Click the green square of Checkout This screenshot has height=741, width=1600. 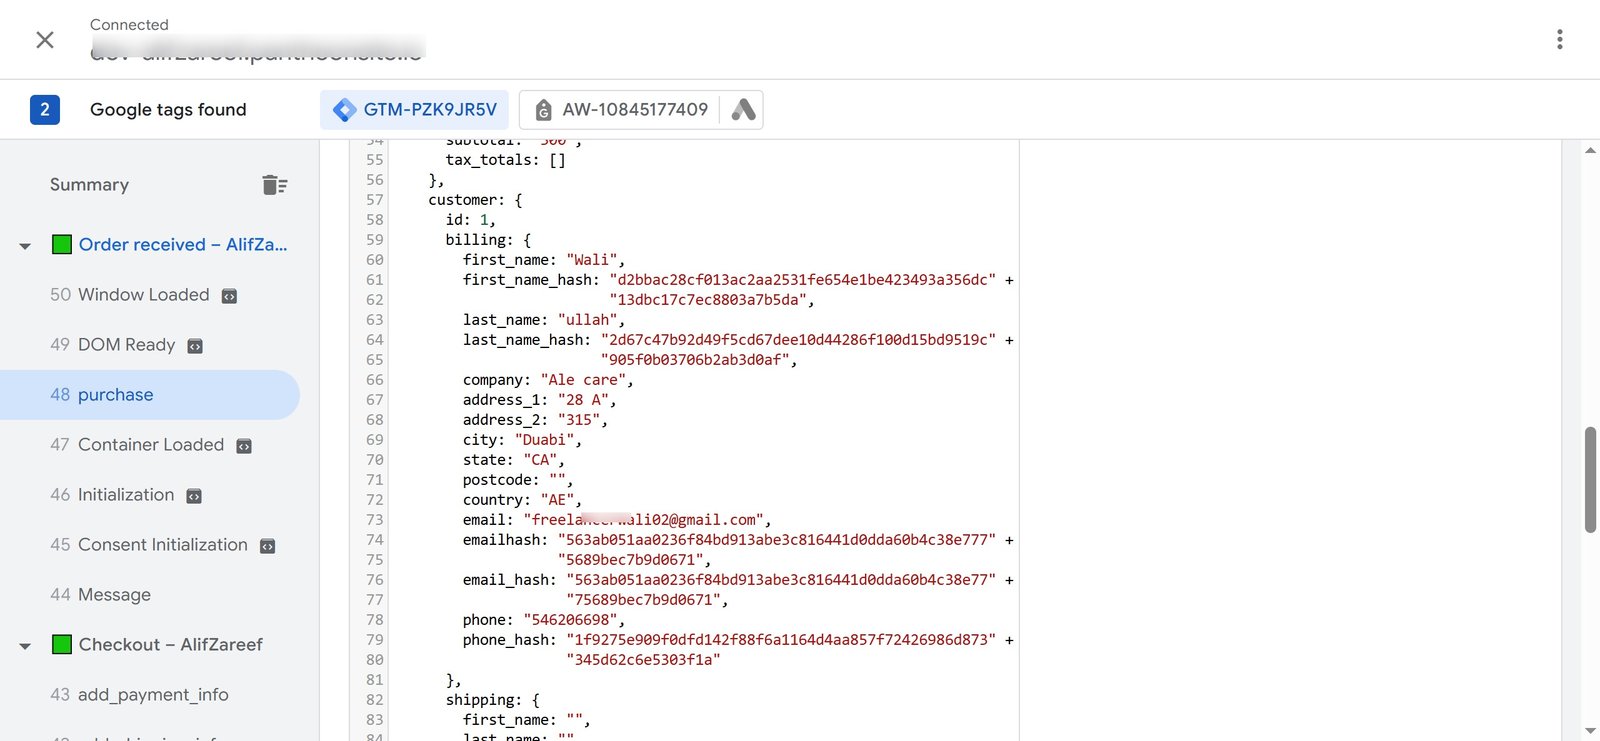62,645
